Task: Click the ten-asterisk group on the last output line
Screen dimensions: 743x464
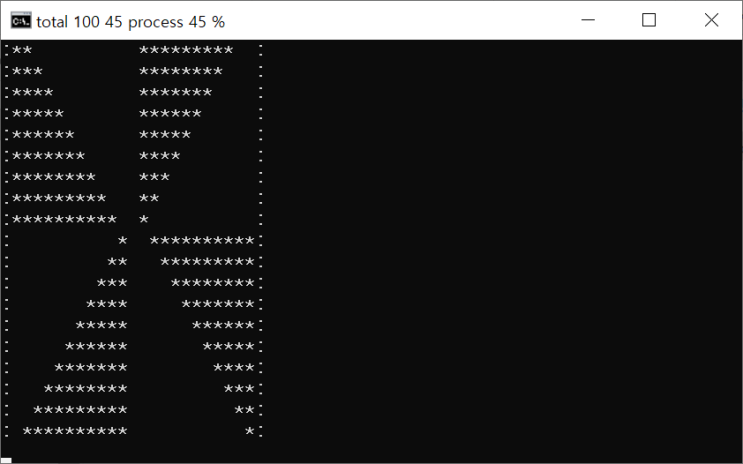Action: click(75, 432)
